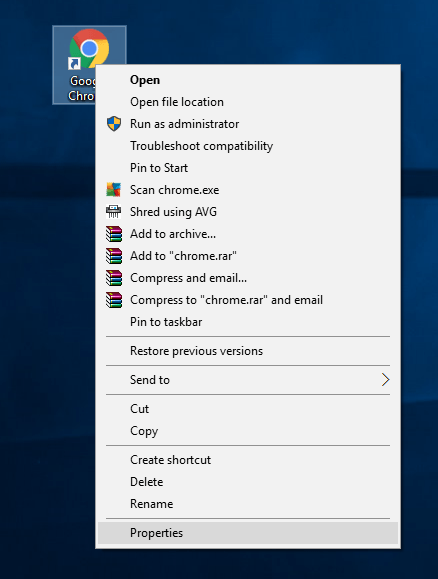This screenshot has width=438, height=579.
Task: Click Add to archive... entry
Action: pos(248,234)
